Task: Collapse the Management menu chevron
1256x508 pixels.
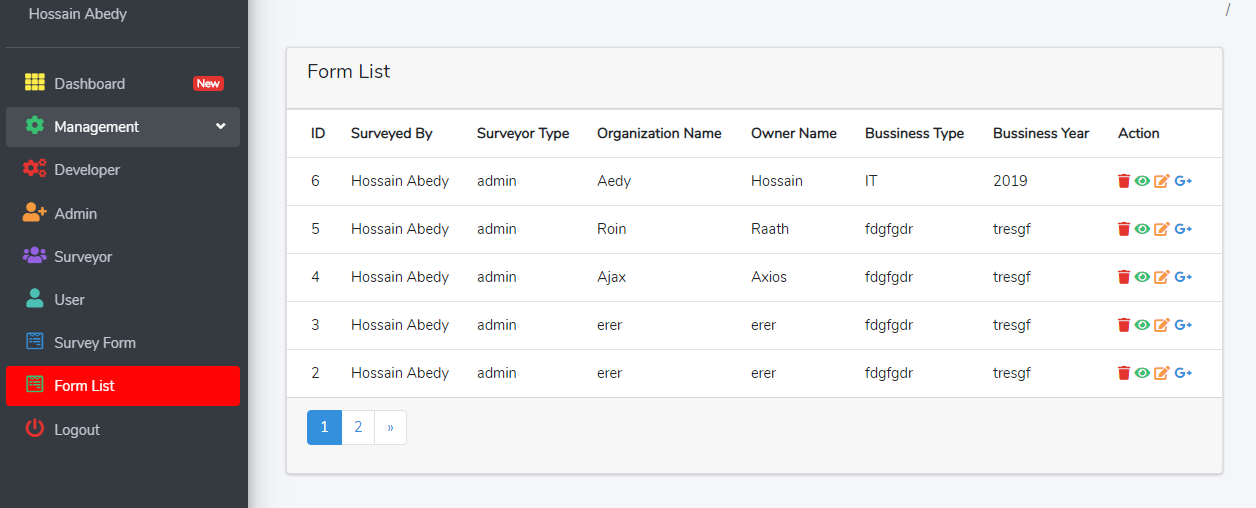Action: pos(221,127)
